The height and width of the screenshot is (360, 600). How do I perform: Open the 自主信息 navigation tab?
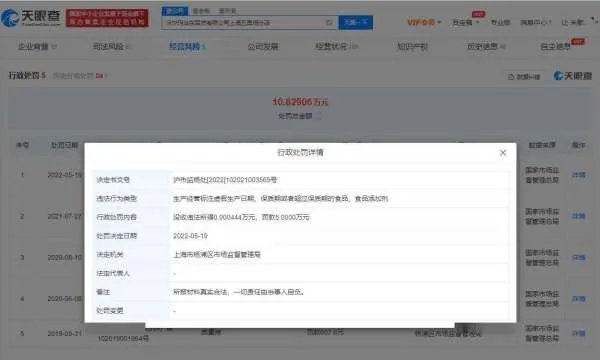pos(555,47)
